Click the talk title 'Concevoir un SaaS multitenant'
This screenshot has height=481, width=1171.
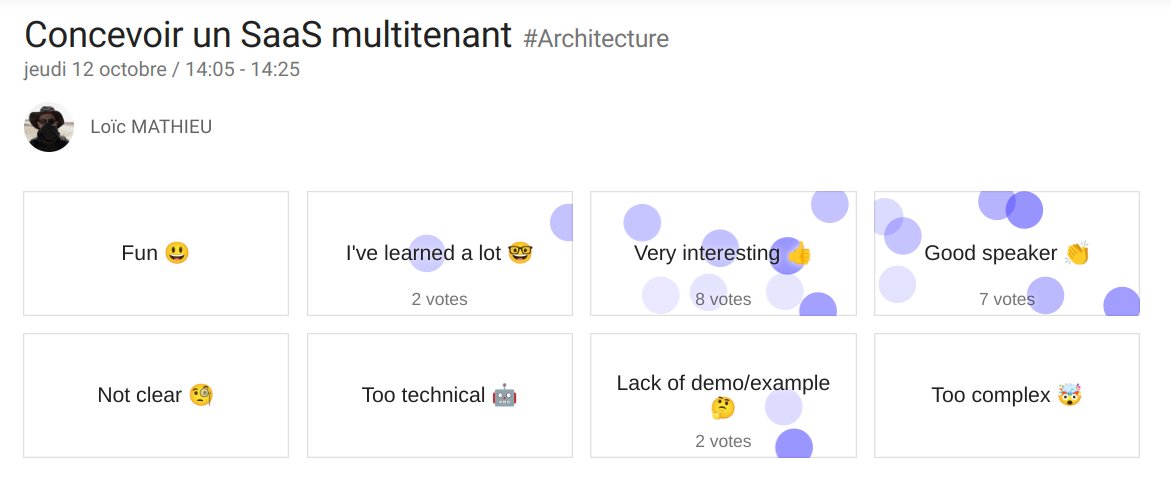point(268,35)
